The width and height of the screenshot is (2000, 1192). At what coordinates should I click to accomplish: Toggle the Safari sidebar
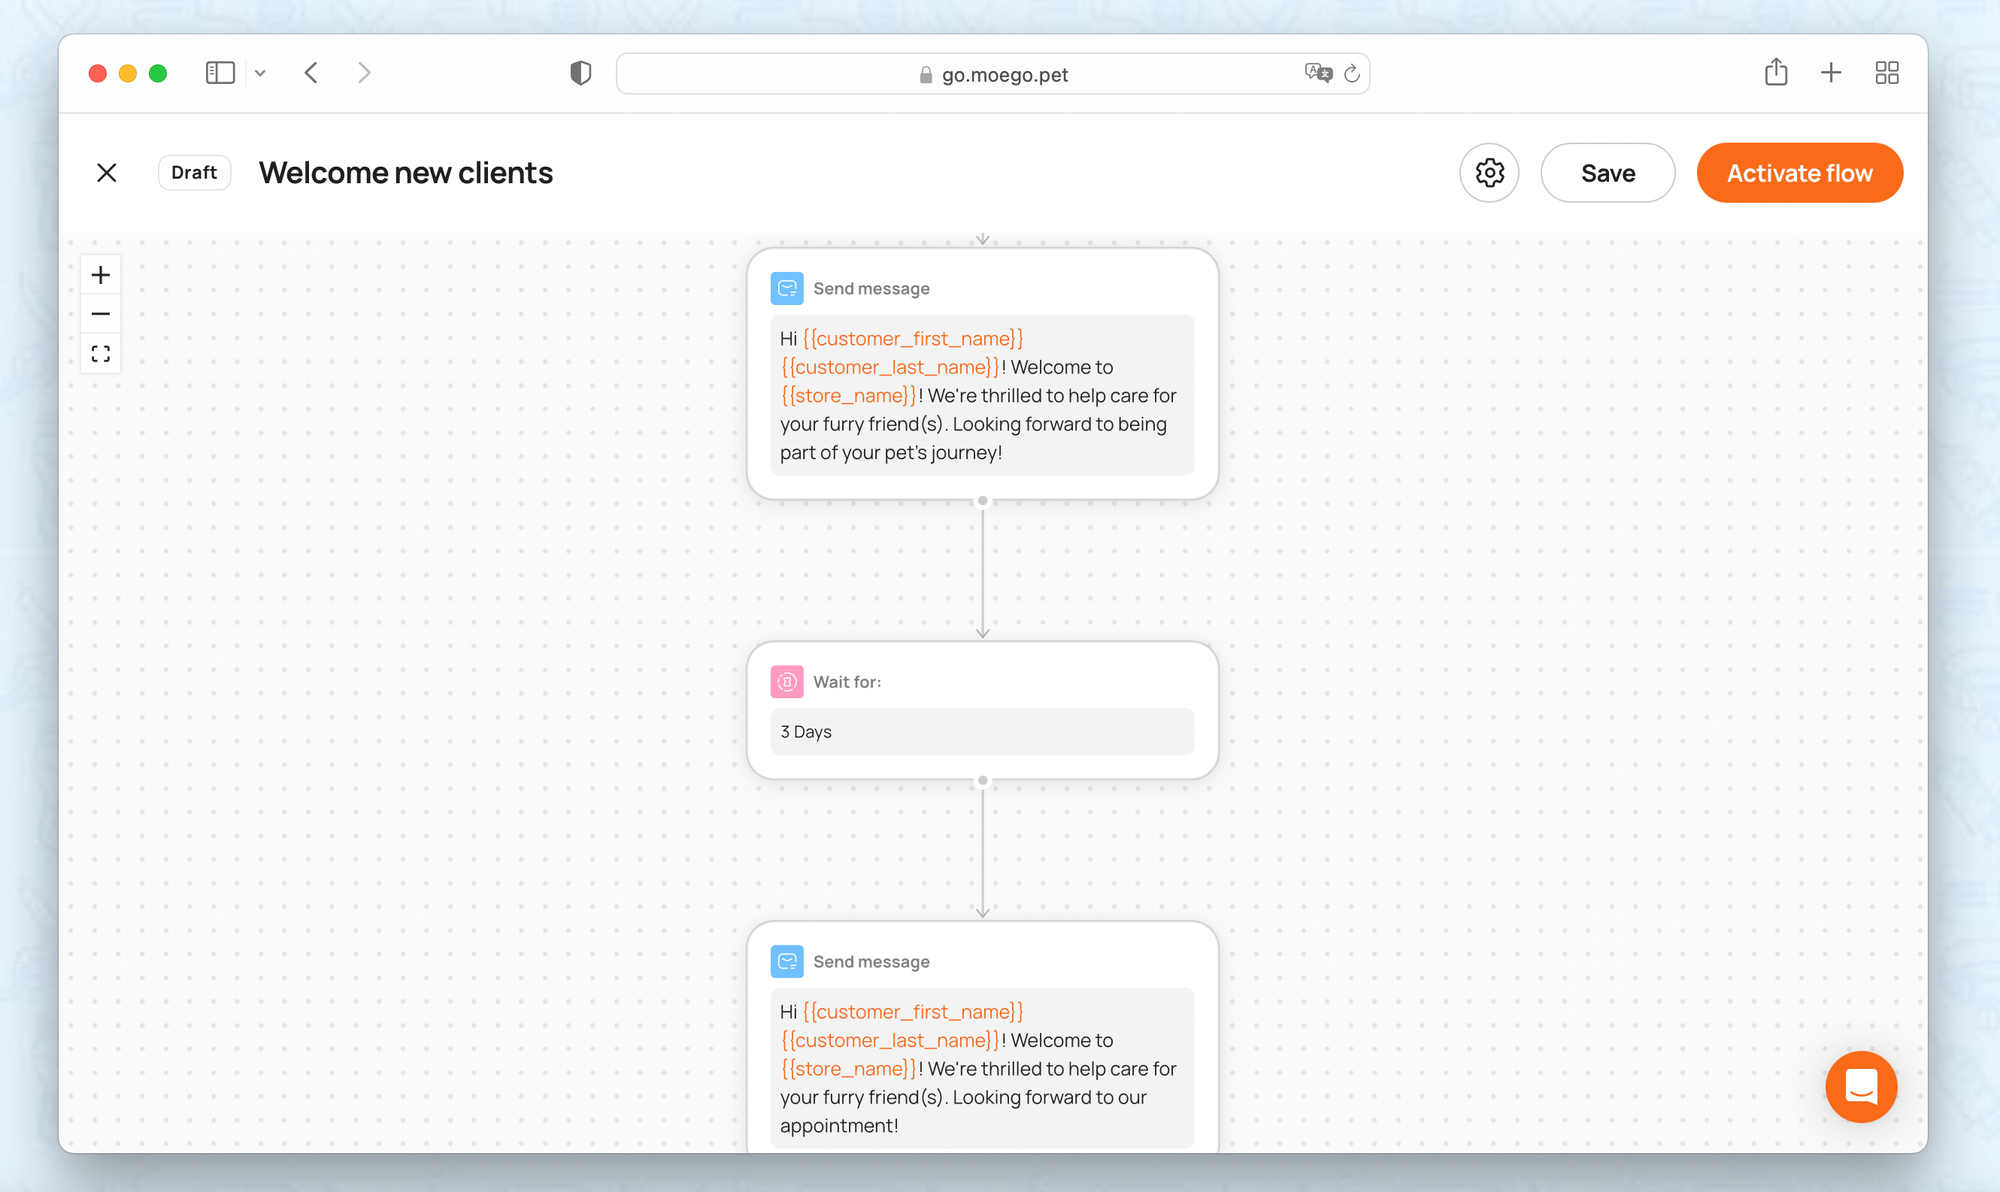tap(220, 73)
